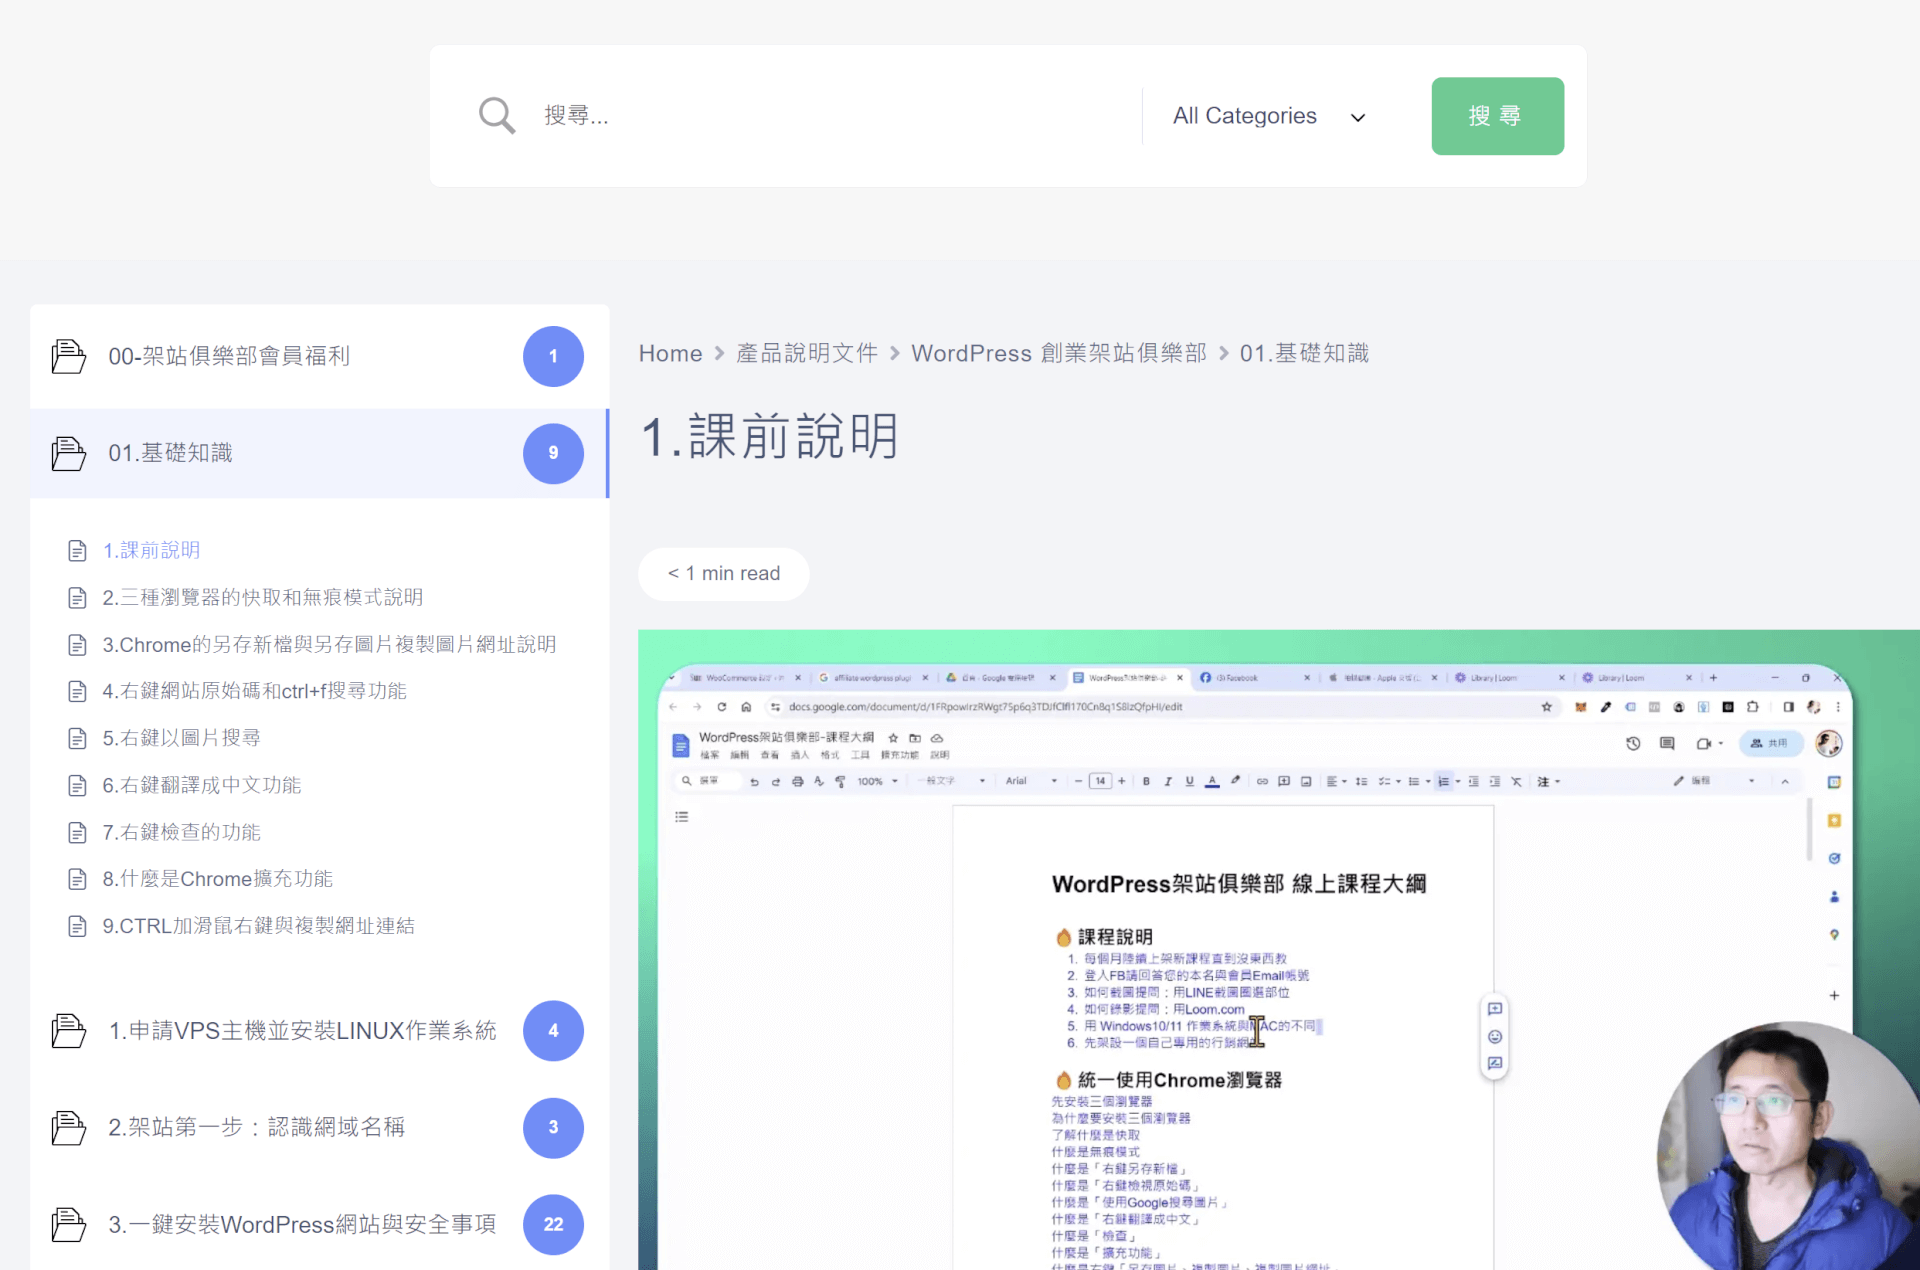Screen dimensions: 1920x1270
Task: Click the count badge showing 3
Action: click(553, 1127)
